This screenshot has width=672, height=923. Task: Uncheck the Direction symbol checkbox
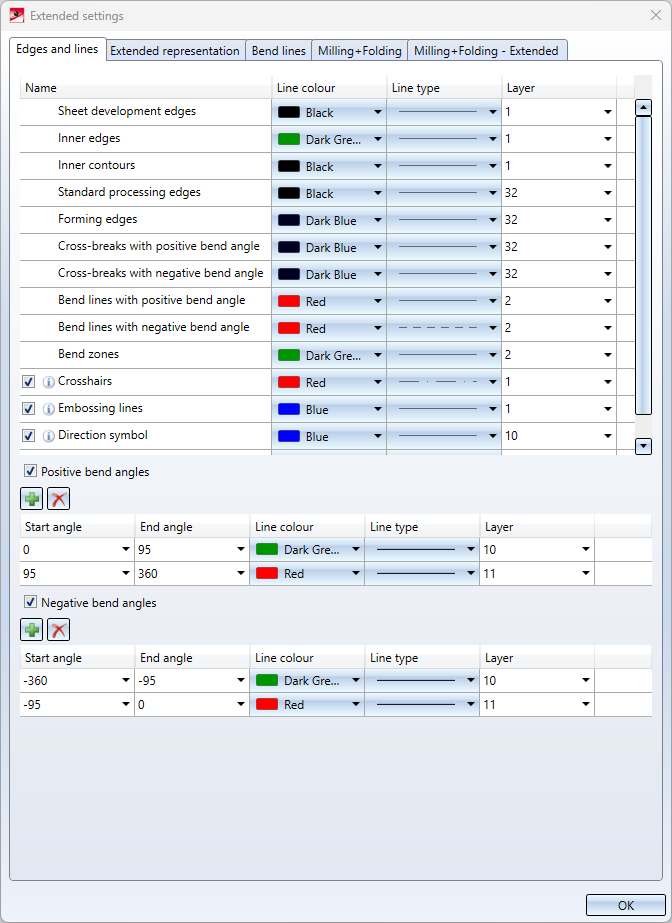[28, 436]
